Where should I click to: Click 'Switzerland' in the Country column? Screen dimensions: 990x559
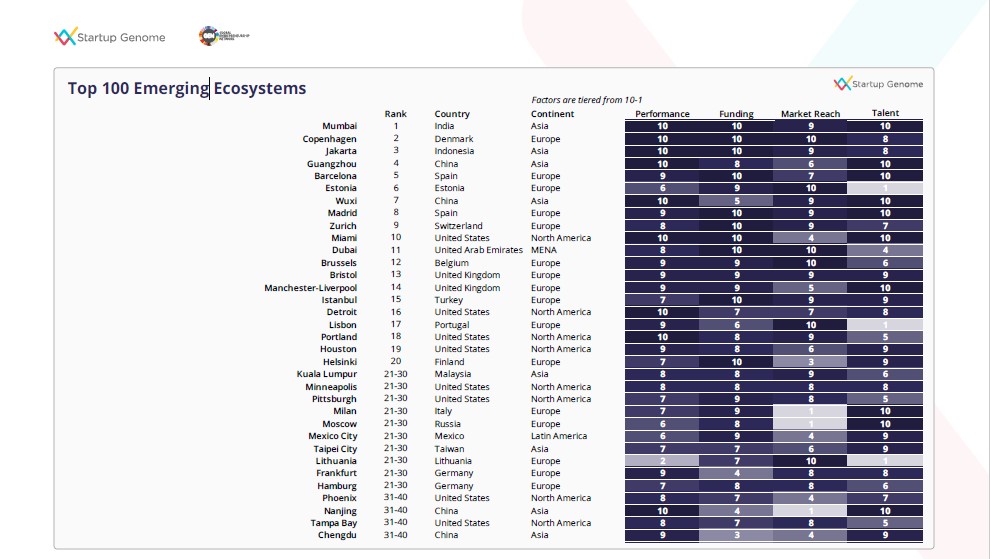pyautogui.click(x=458, y=225)
